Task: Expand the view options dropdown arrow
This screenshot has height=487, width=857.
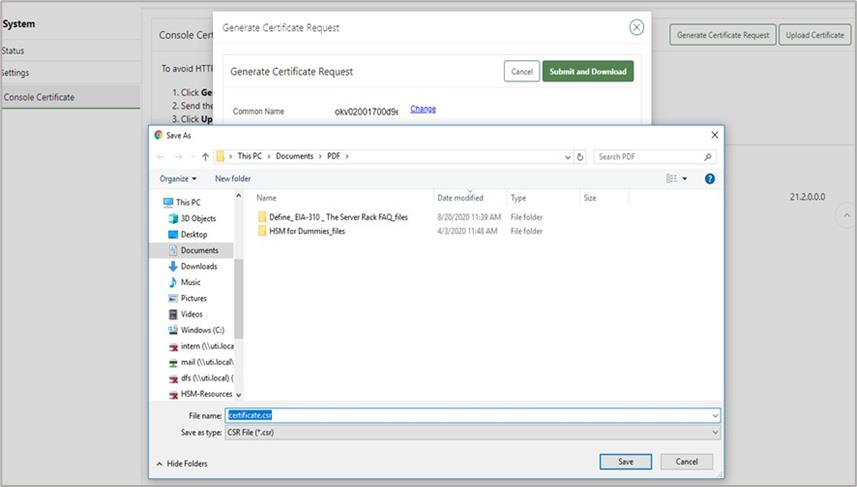Action: pyautogui.click(x=685, y=179)
